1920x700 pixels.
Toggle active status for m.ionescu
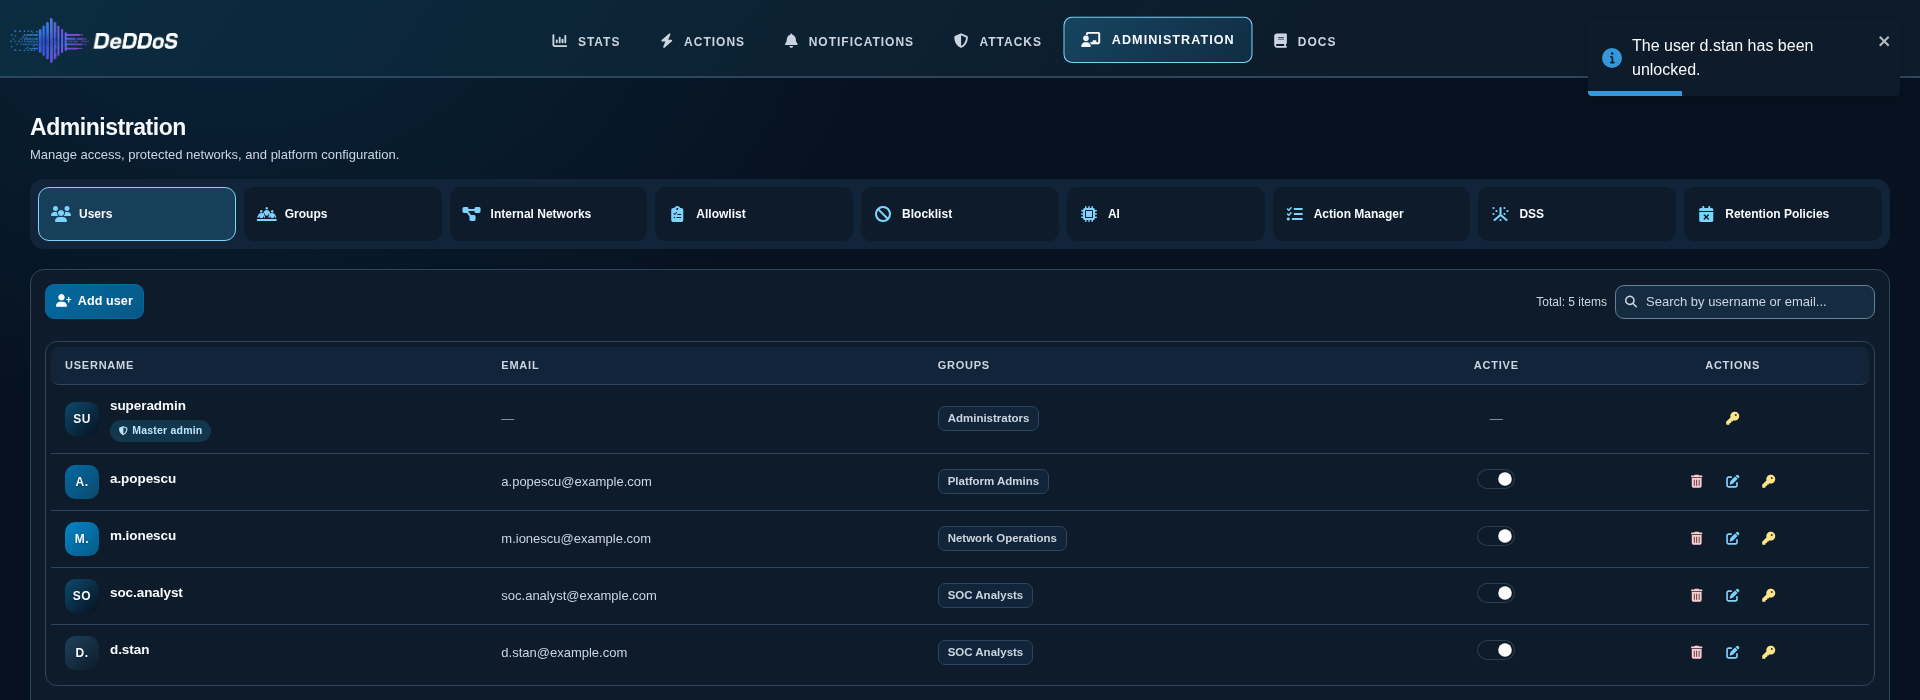pos(1496,536)
